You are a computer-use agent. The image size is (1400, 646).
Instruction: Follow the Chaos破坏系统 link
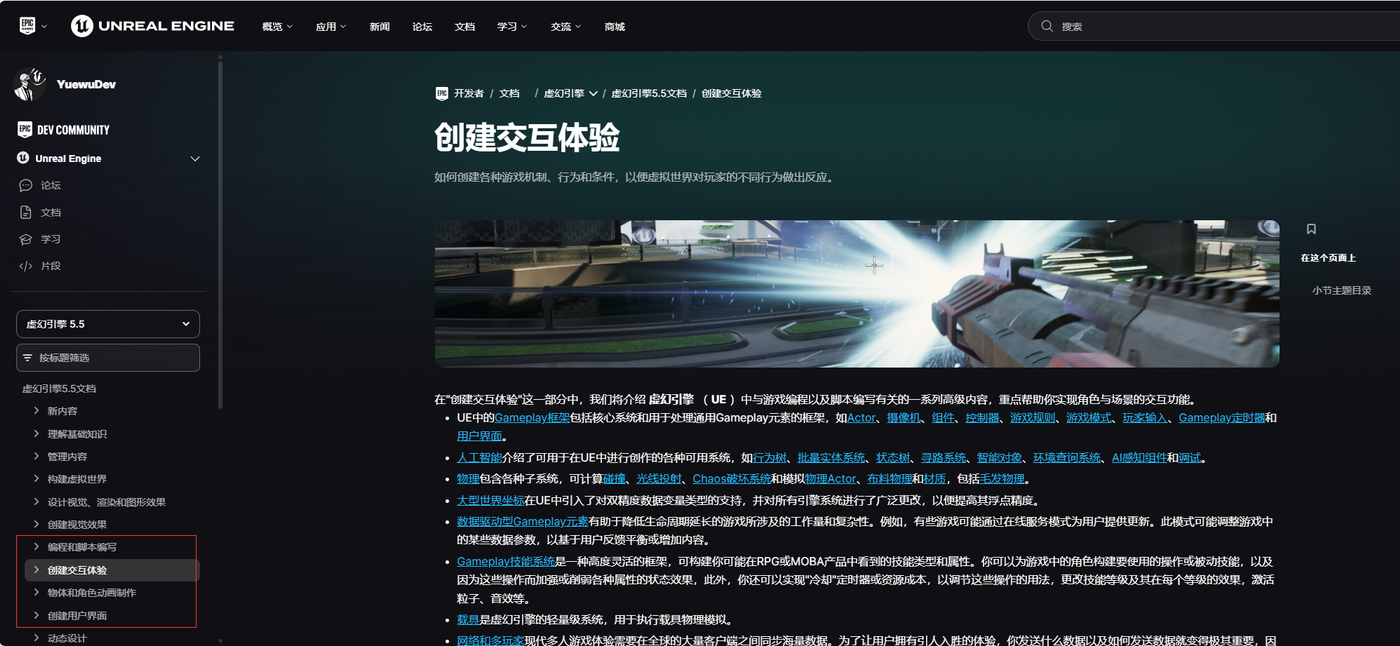coord(732,479)
